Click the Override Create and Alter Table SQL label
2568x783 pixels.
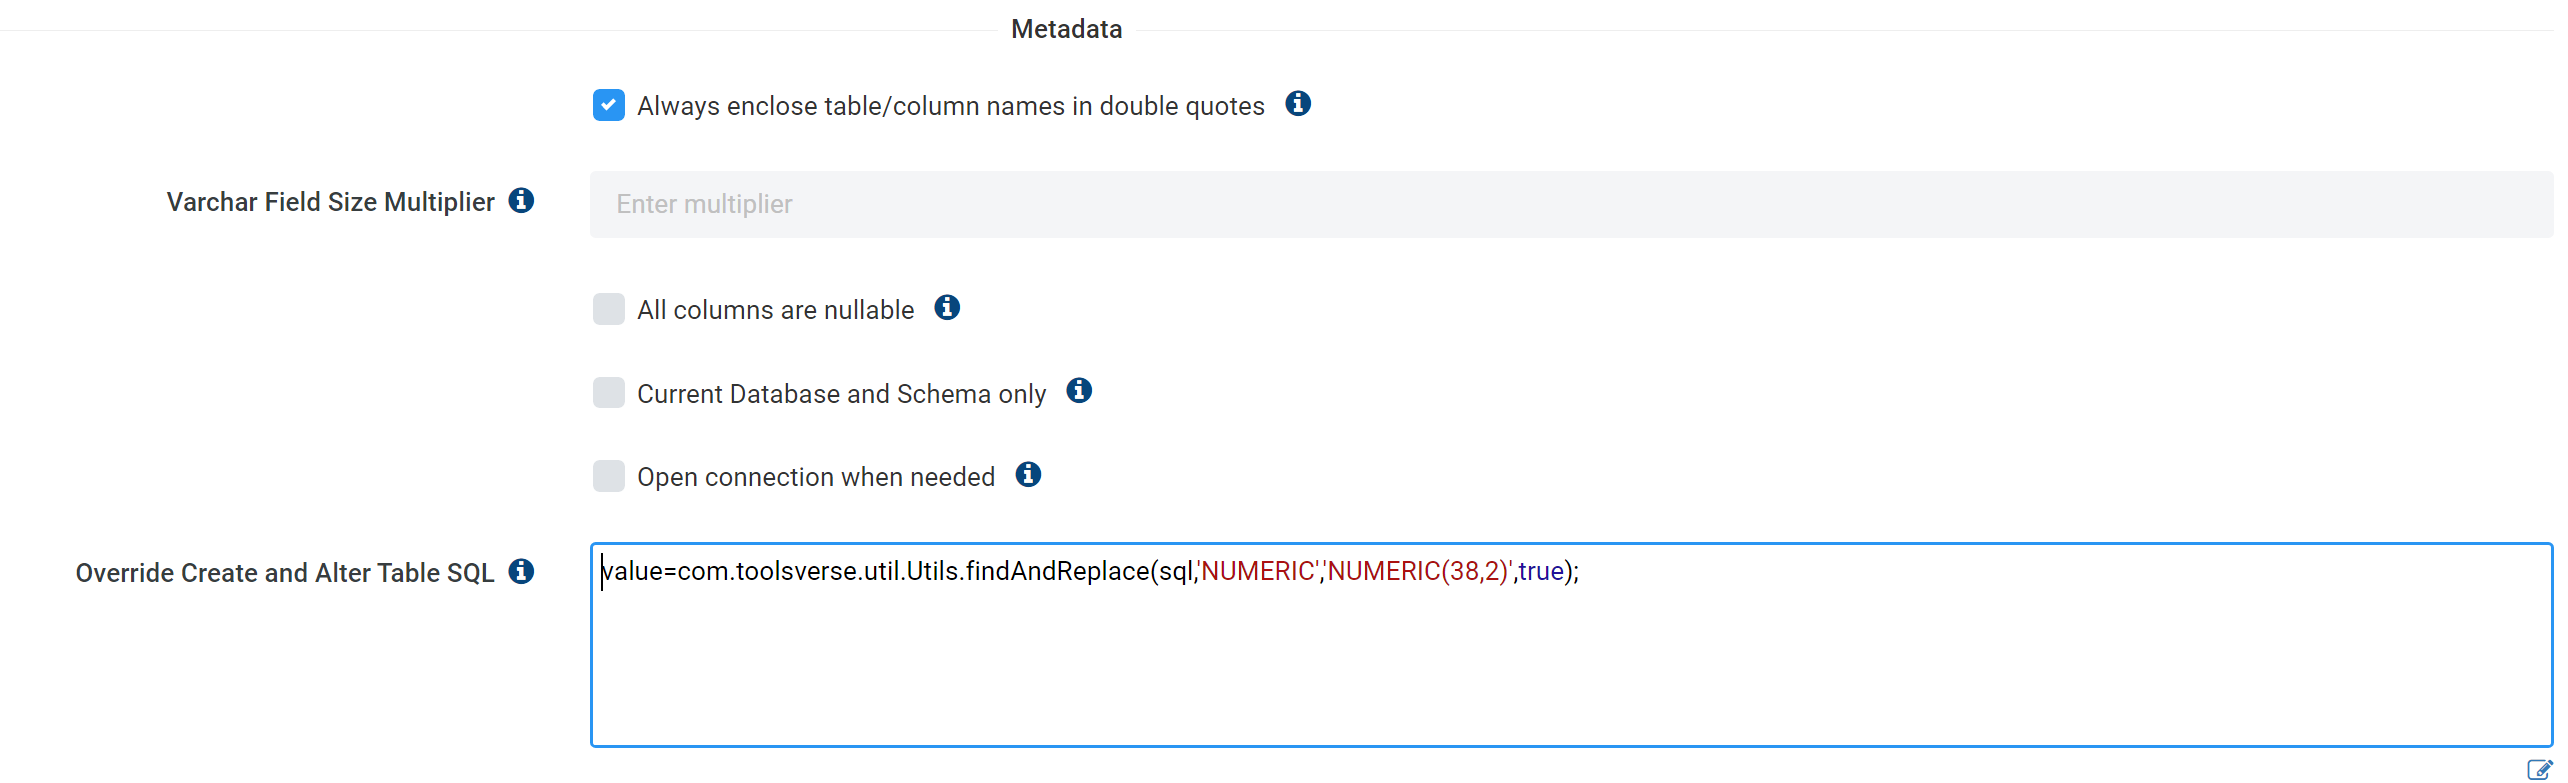click(x=285, y=573)
